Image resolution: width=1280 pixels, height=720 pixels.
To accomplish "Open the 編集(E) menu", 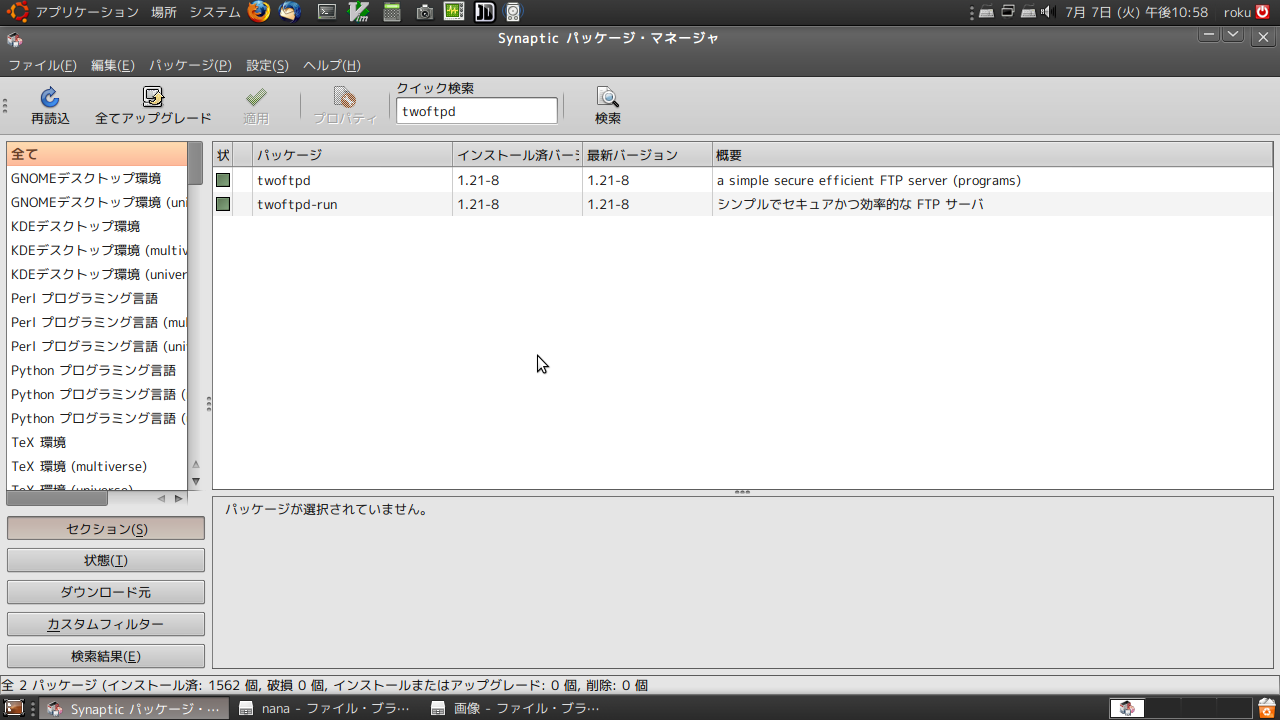I will click(x=113, y=65).
